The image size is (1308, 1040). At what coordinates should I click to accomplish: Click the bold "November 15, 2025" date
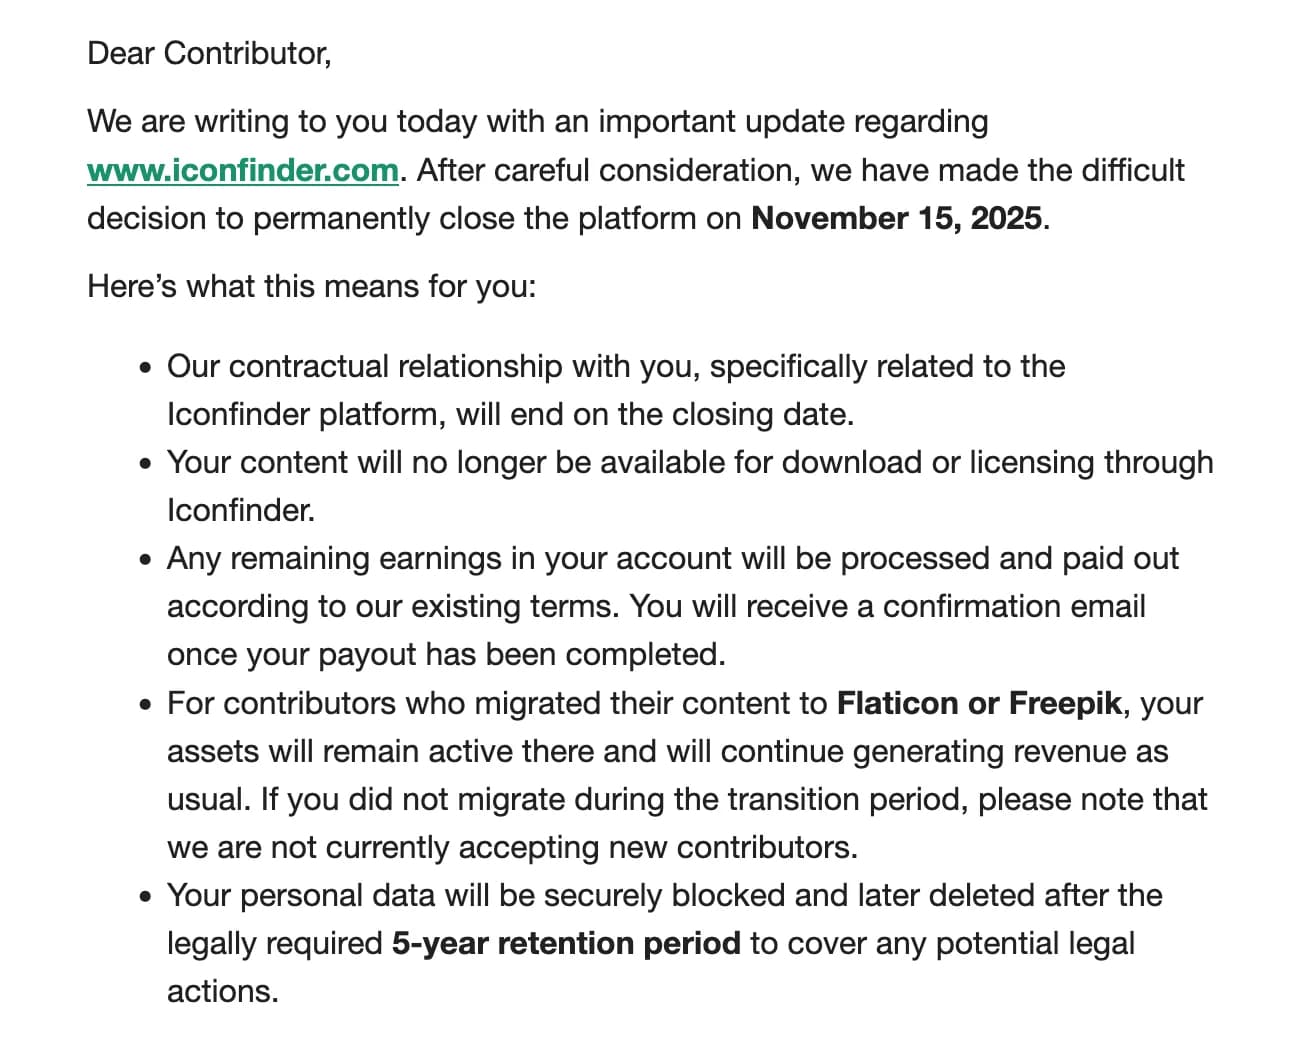point(896,218)
